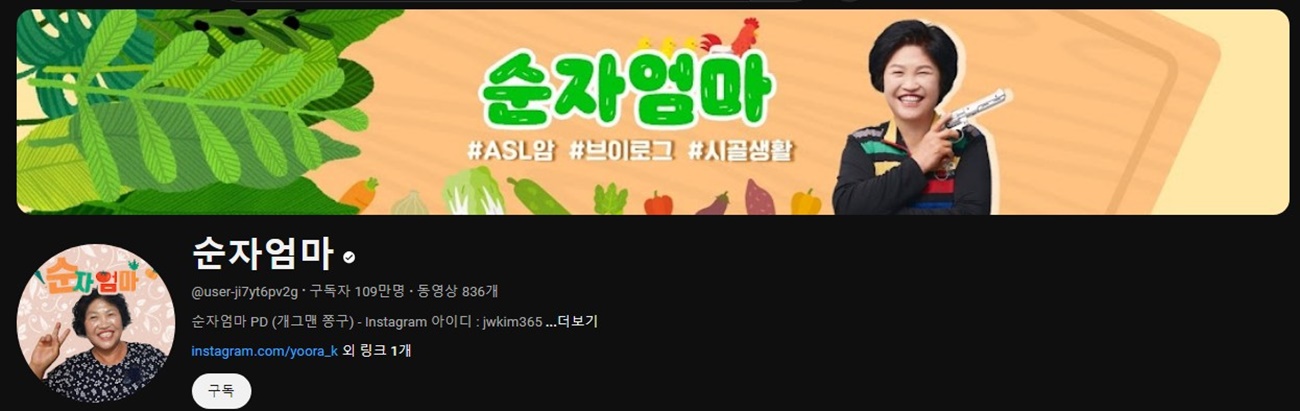The height and width of the screenshot is (411, 1300).
Task: Expand the channel description with 더보기
Action: [572, 322]
